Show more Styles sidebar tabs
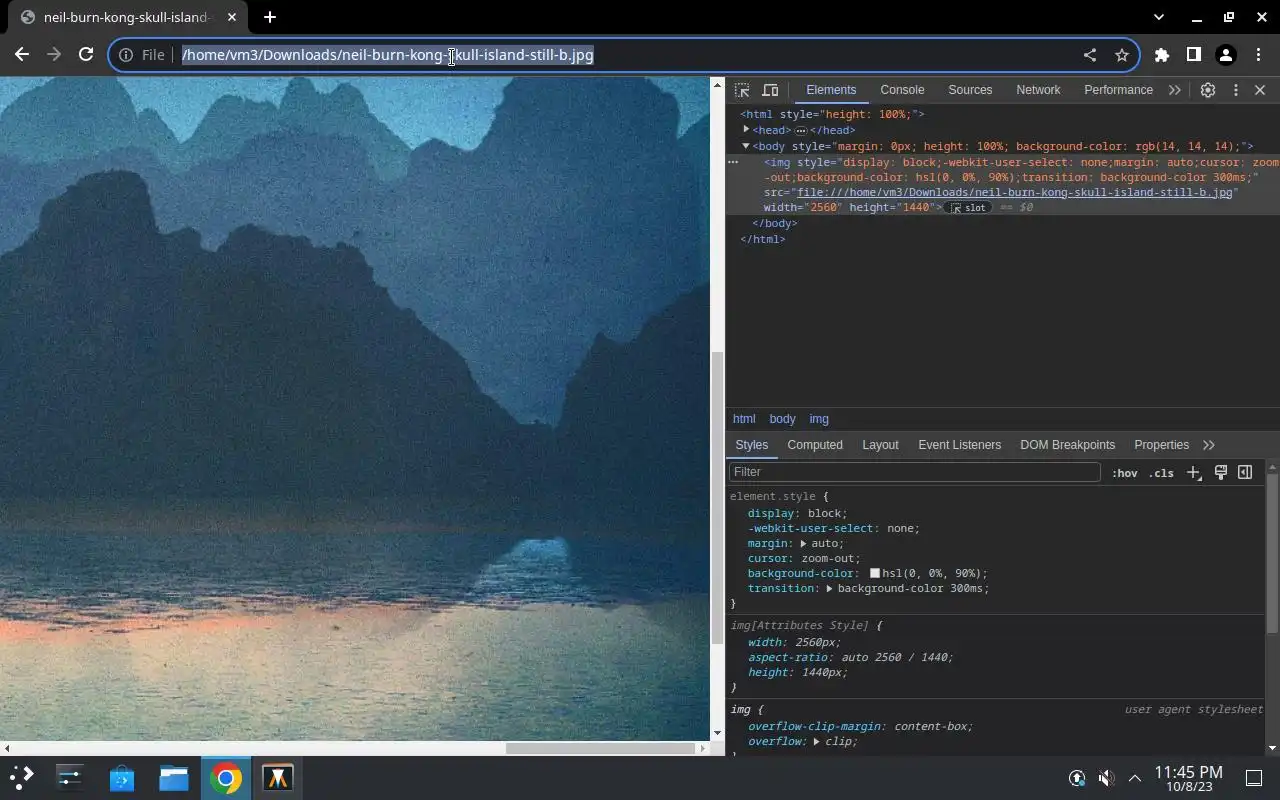 pos(1209,445)
